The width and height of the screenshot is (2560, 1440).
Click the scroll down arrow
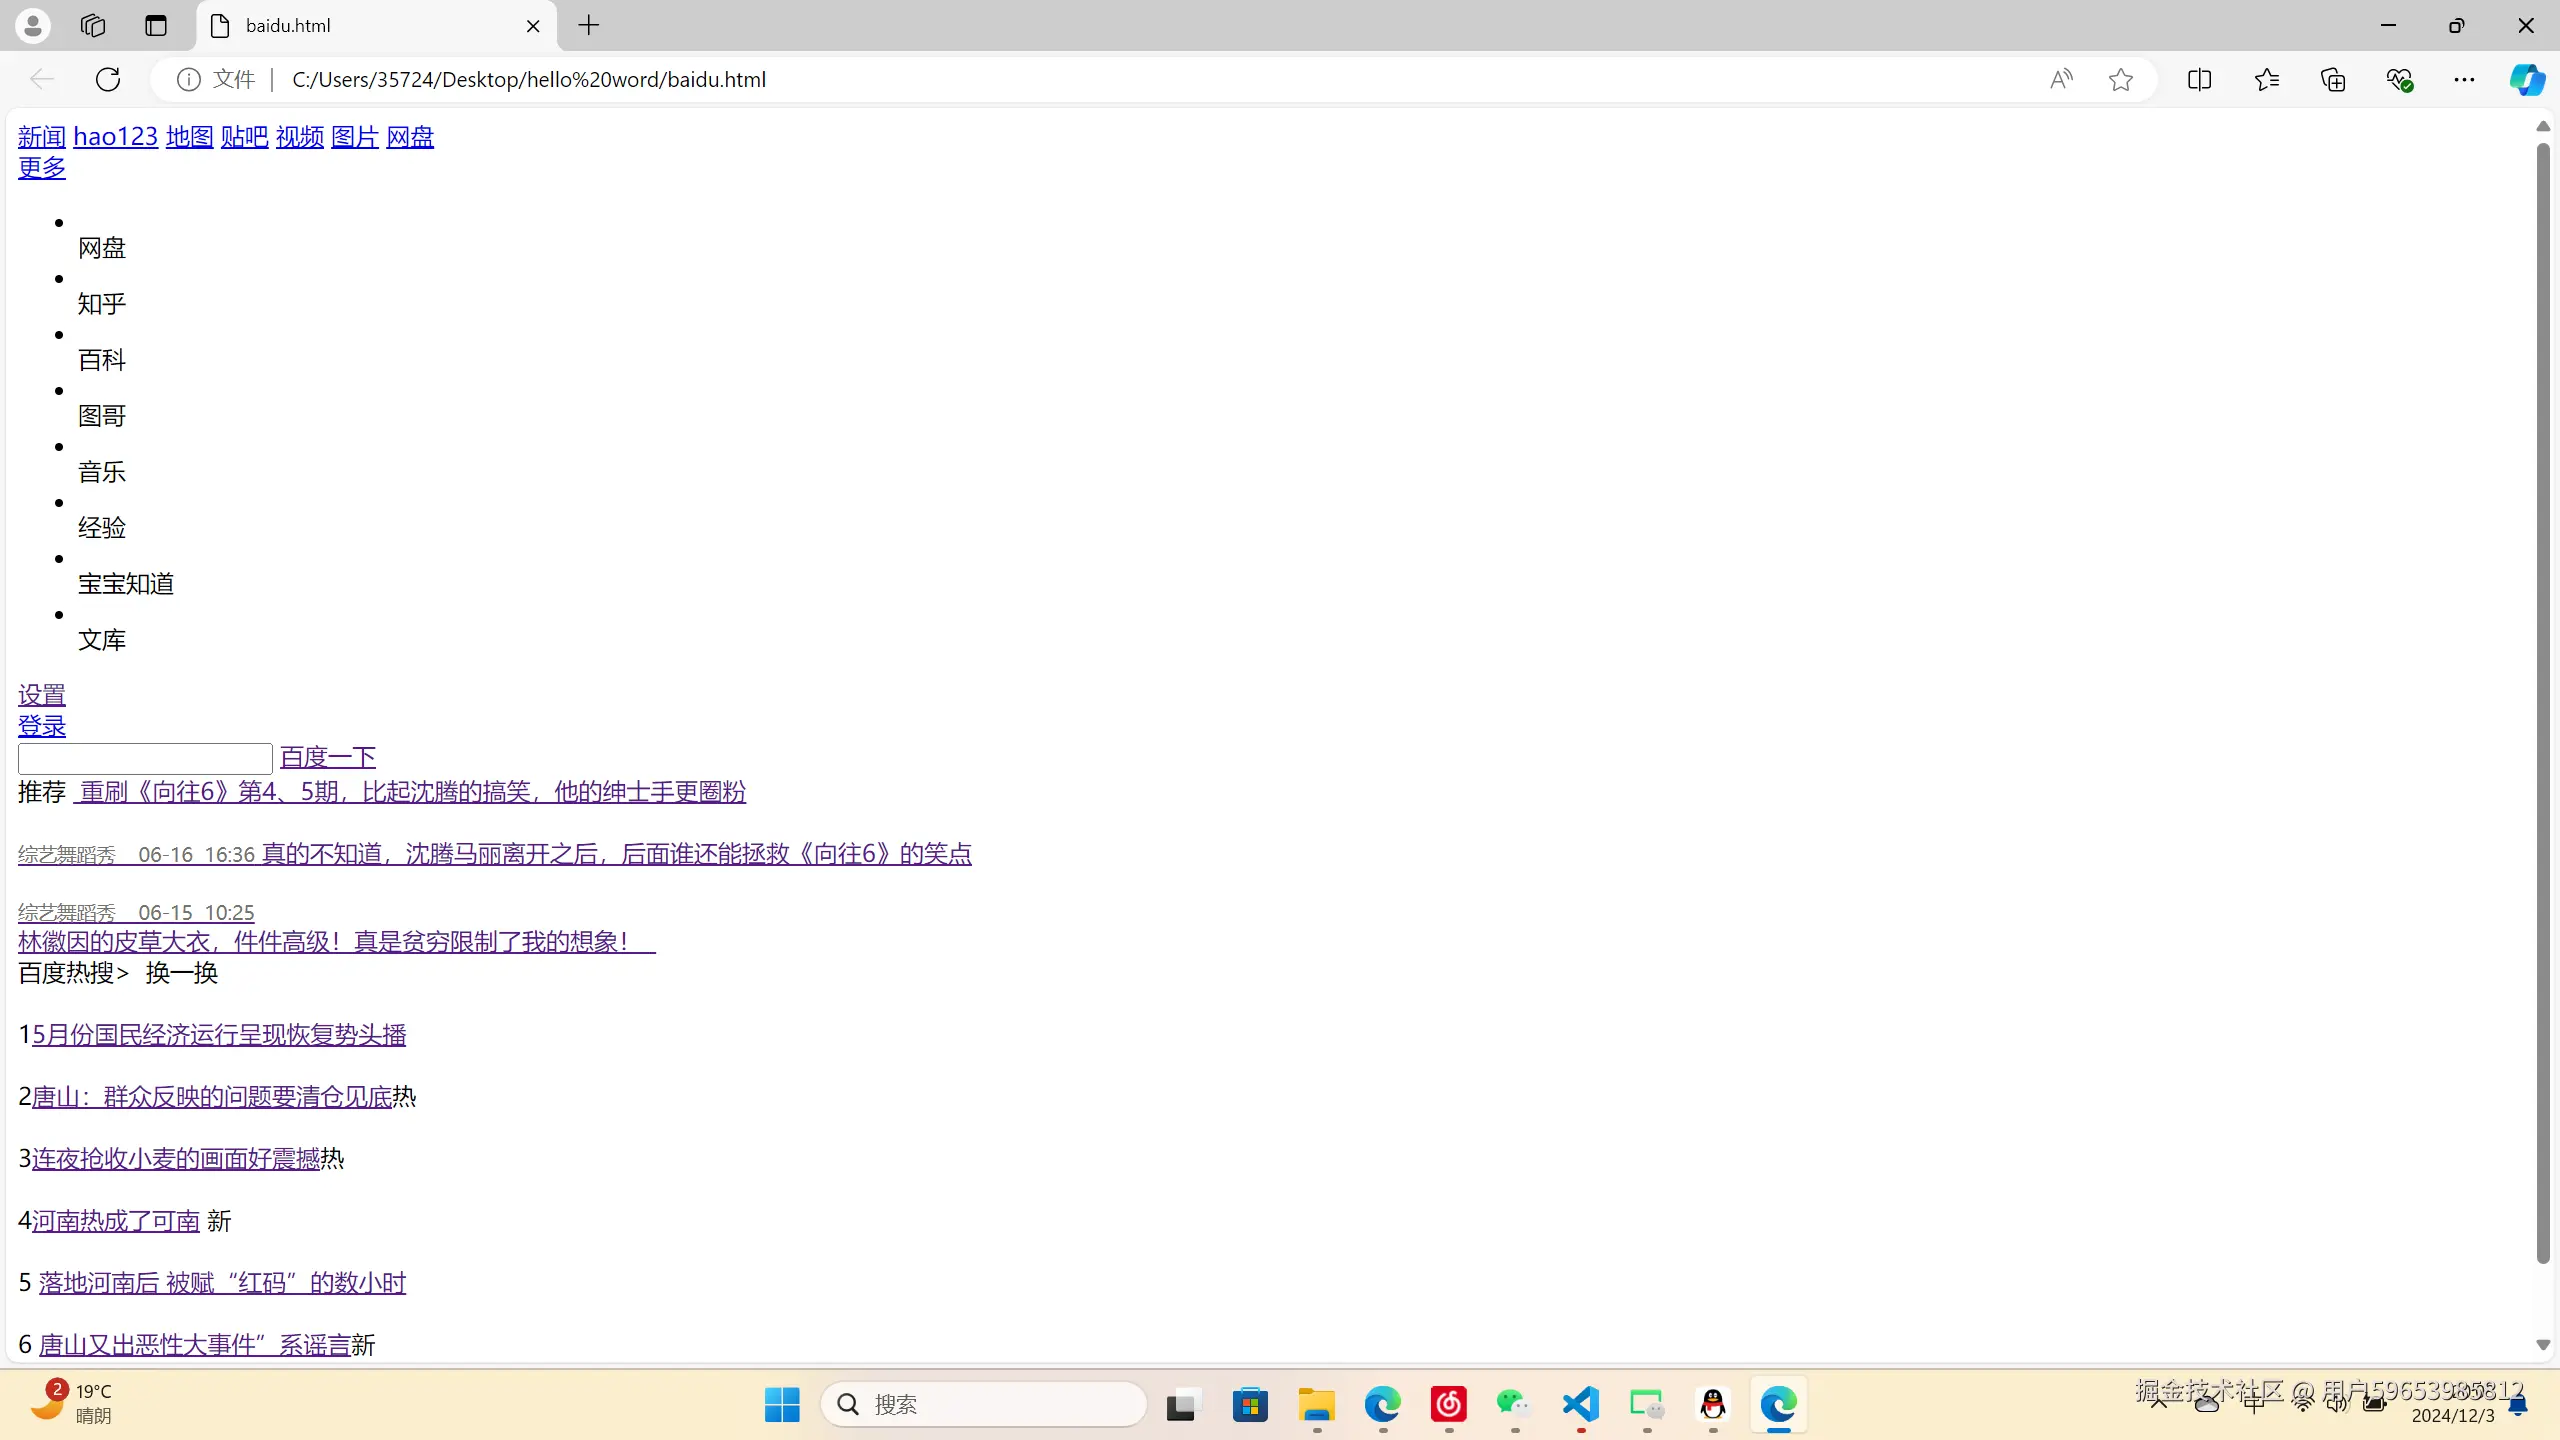tap(2543, 1345)
